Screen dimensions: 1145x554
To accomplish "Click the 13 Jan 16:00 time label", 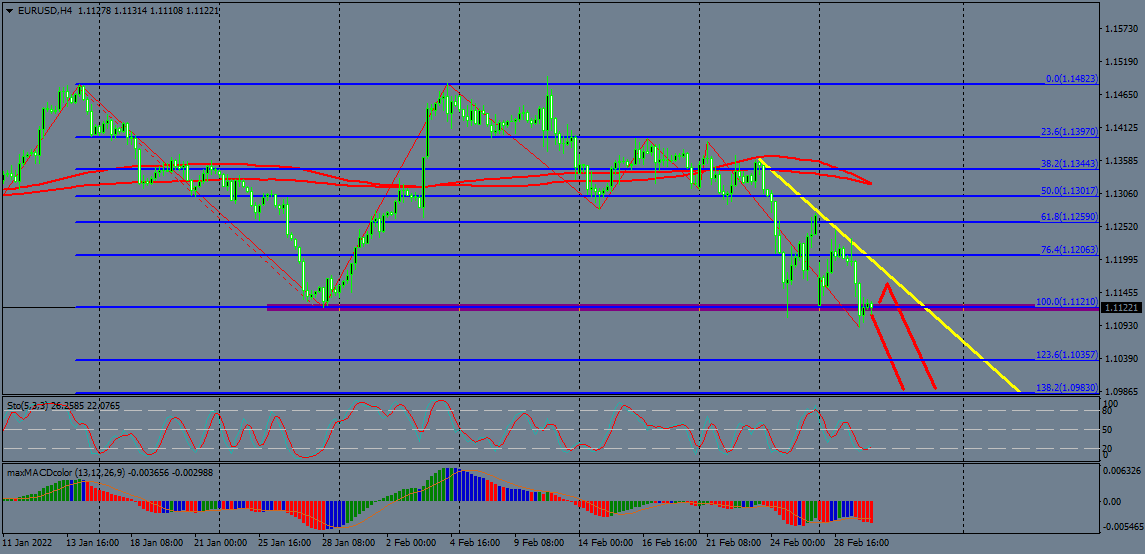I will pos(91,543).
